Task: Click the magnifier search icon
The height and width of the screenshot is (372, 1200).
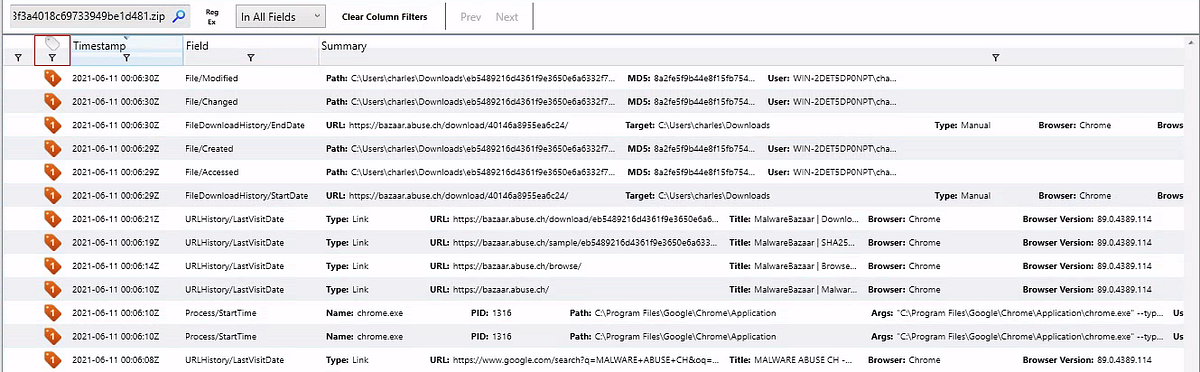Action: coord(179,17)
